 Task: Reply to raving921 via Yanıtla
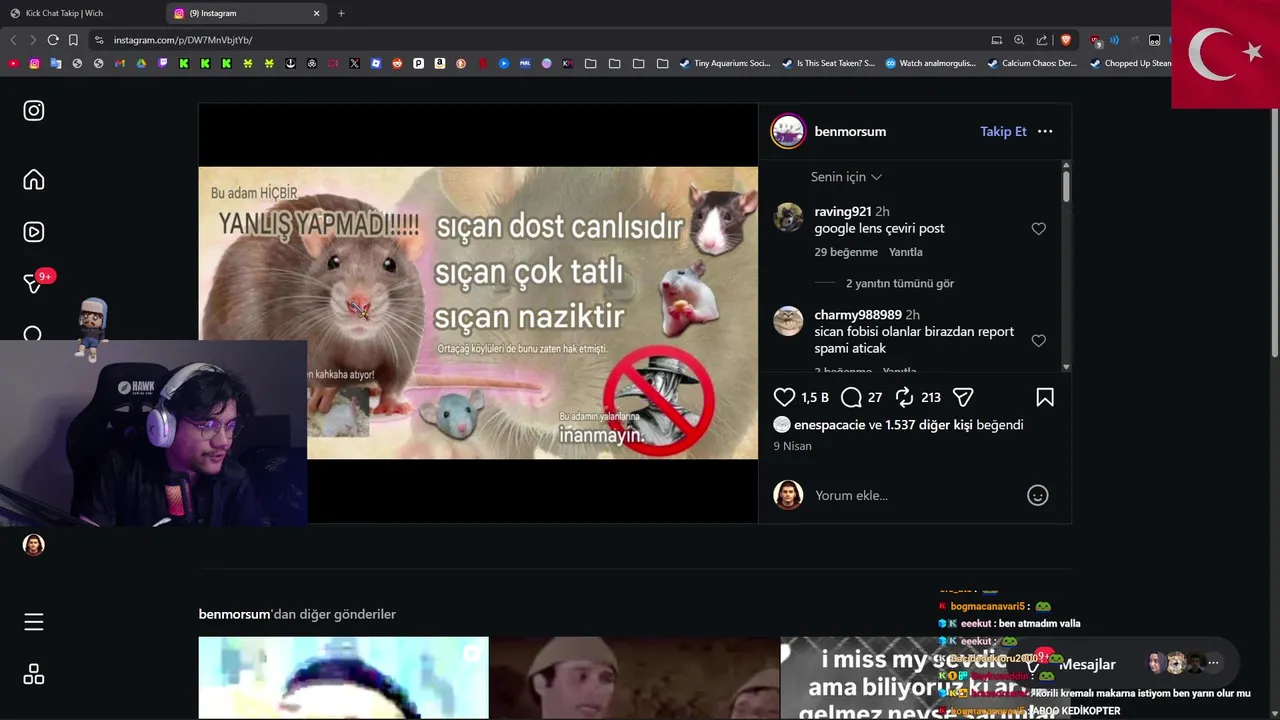[x=906, y=252]
